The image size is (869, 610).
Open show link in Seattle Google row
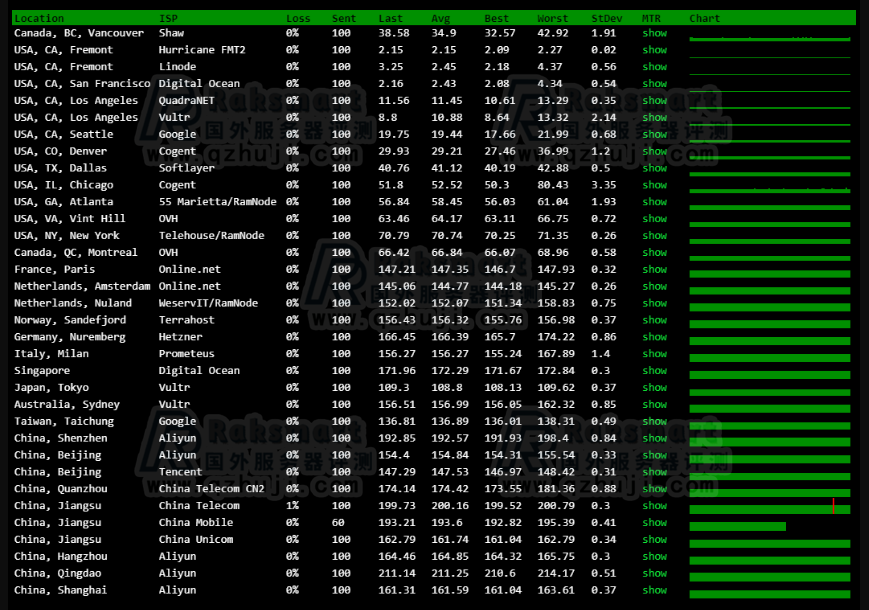click(655, 134)
